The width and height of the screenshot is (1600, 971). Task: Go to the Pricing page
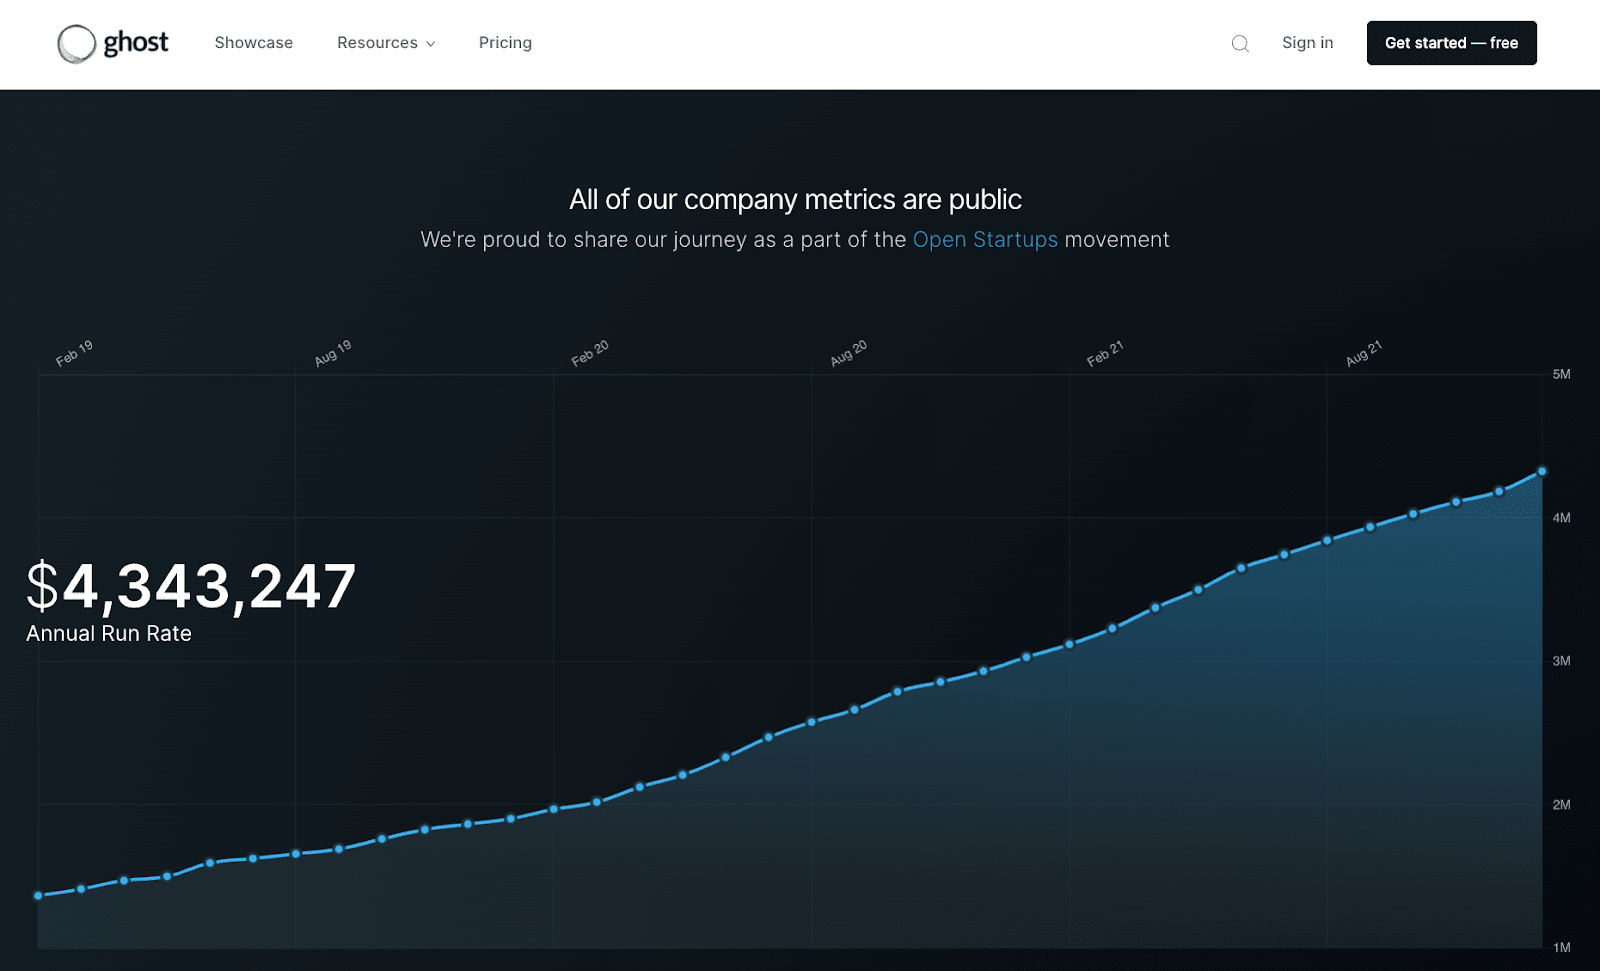pos(505,43)
